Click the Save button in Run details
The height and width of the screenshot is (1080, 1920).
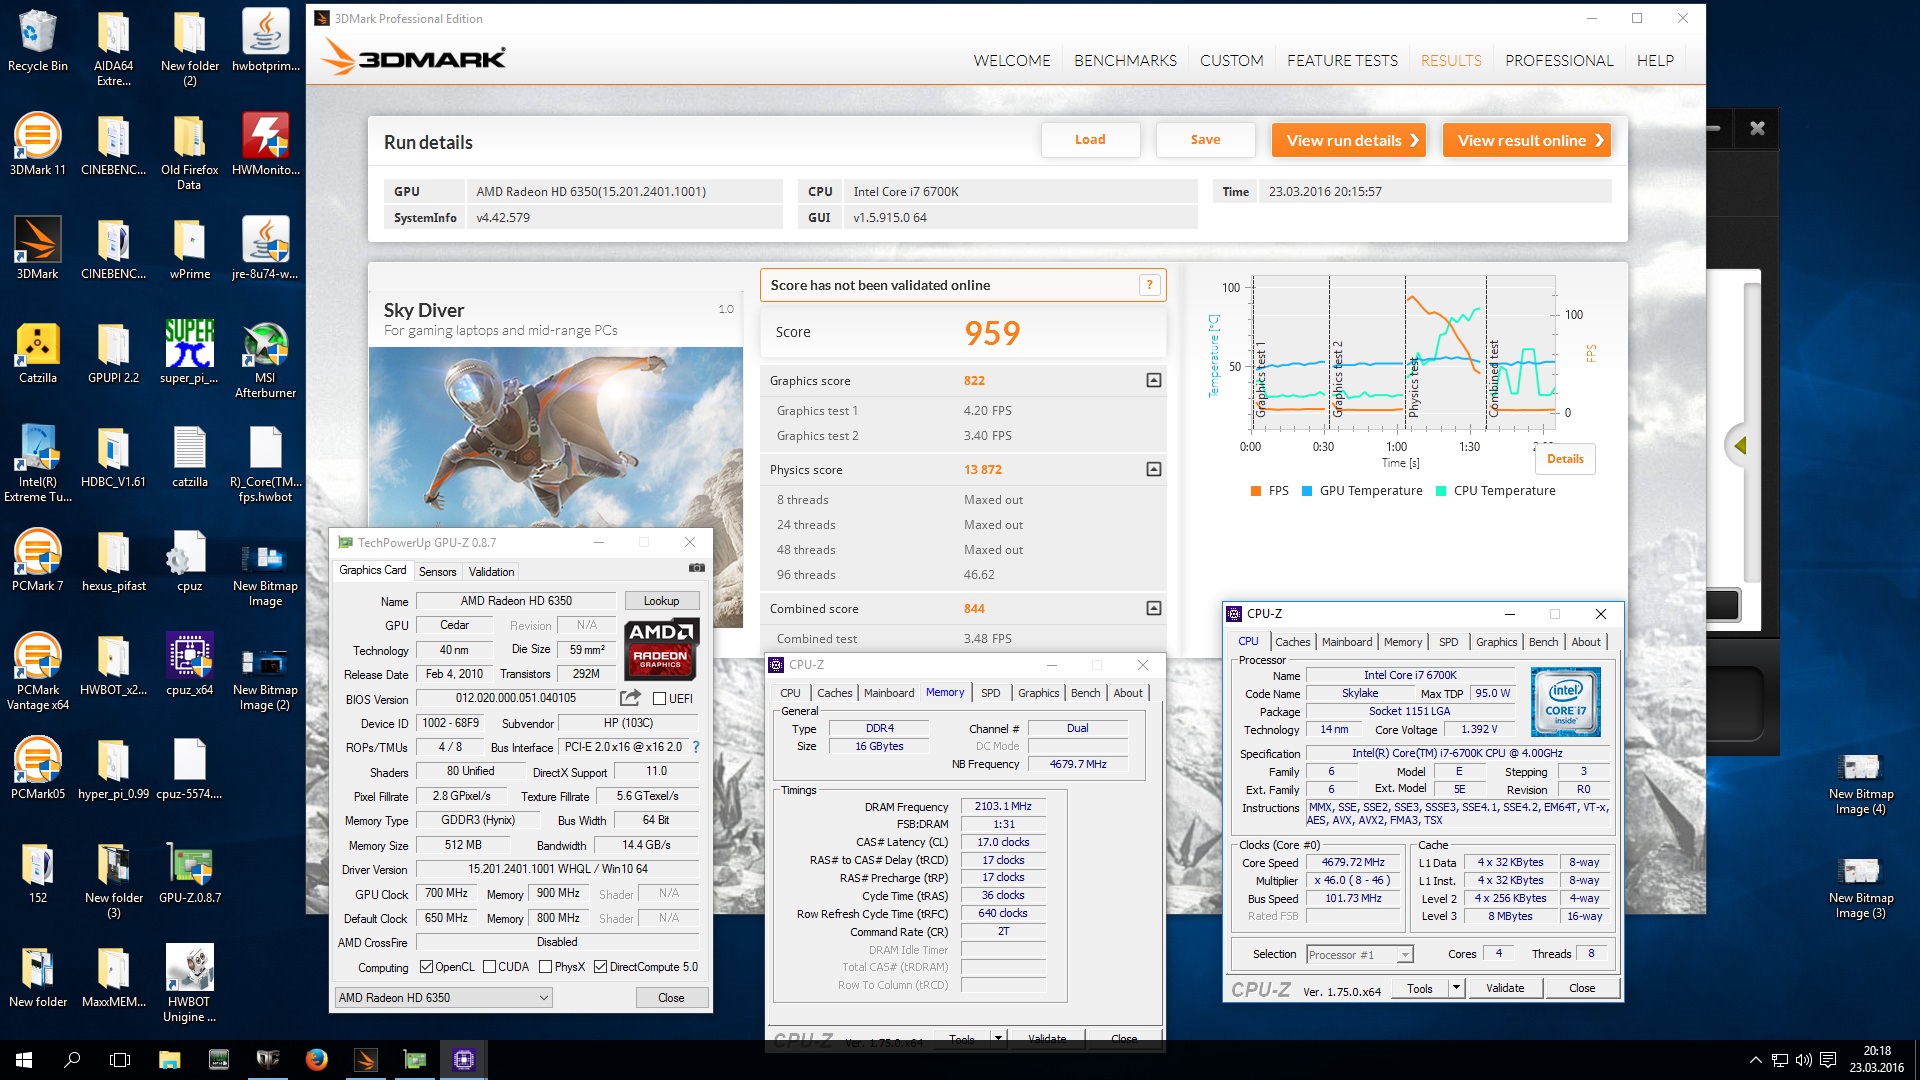[x=1205, y=140]
